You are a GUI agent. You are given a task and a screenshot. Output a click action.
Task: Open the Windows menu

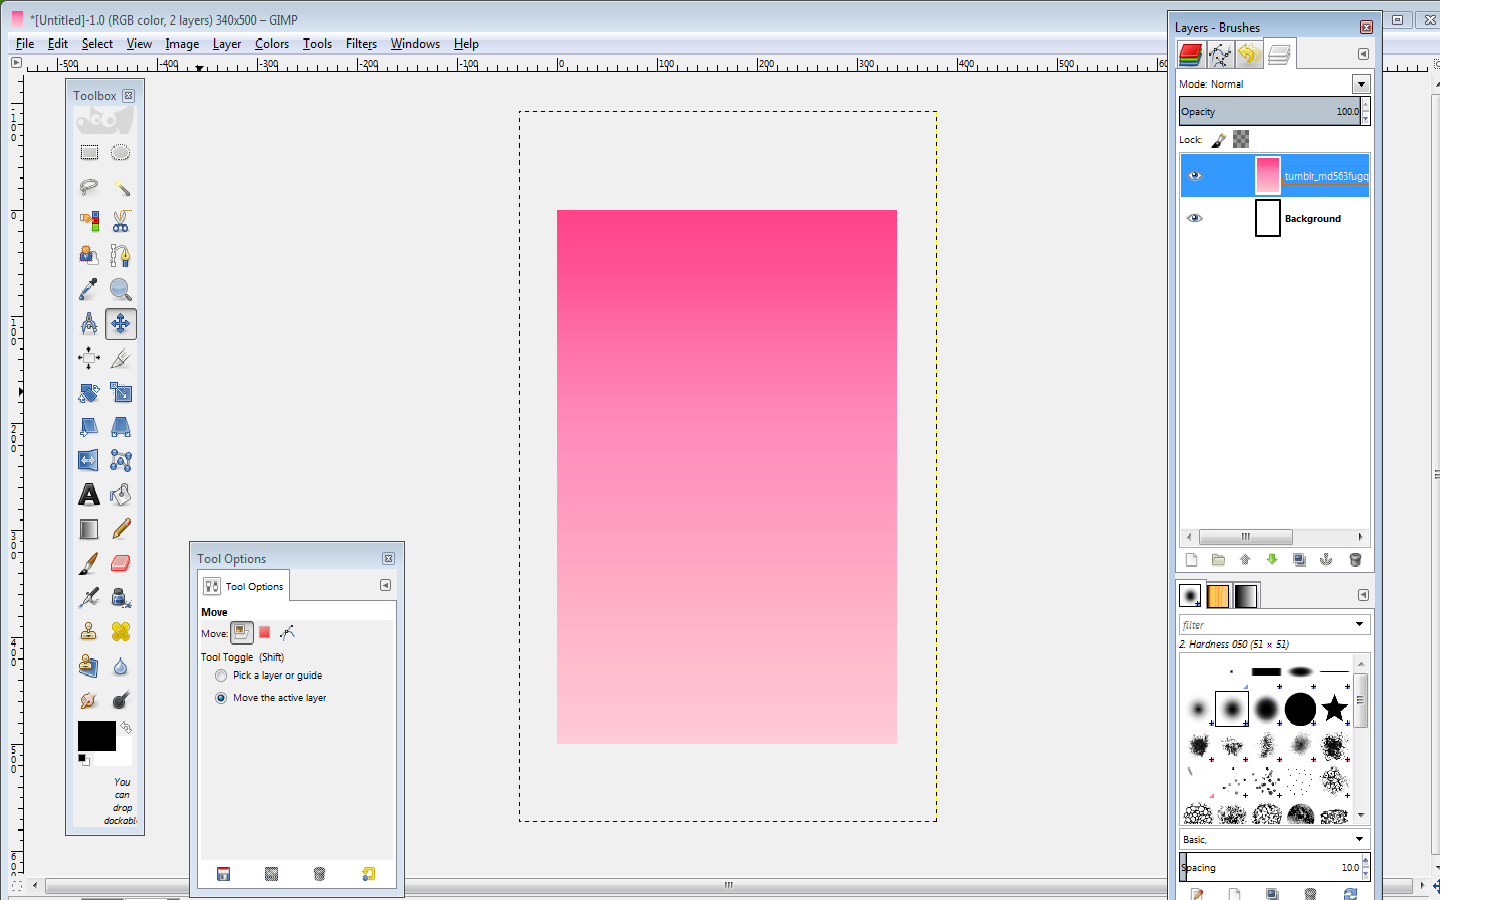pos(415,44)
